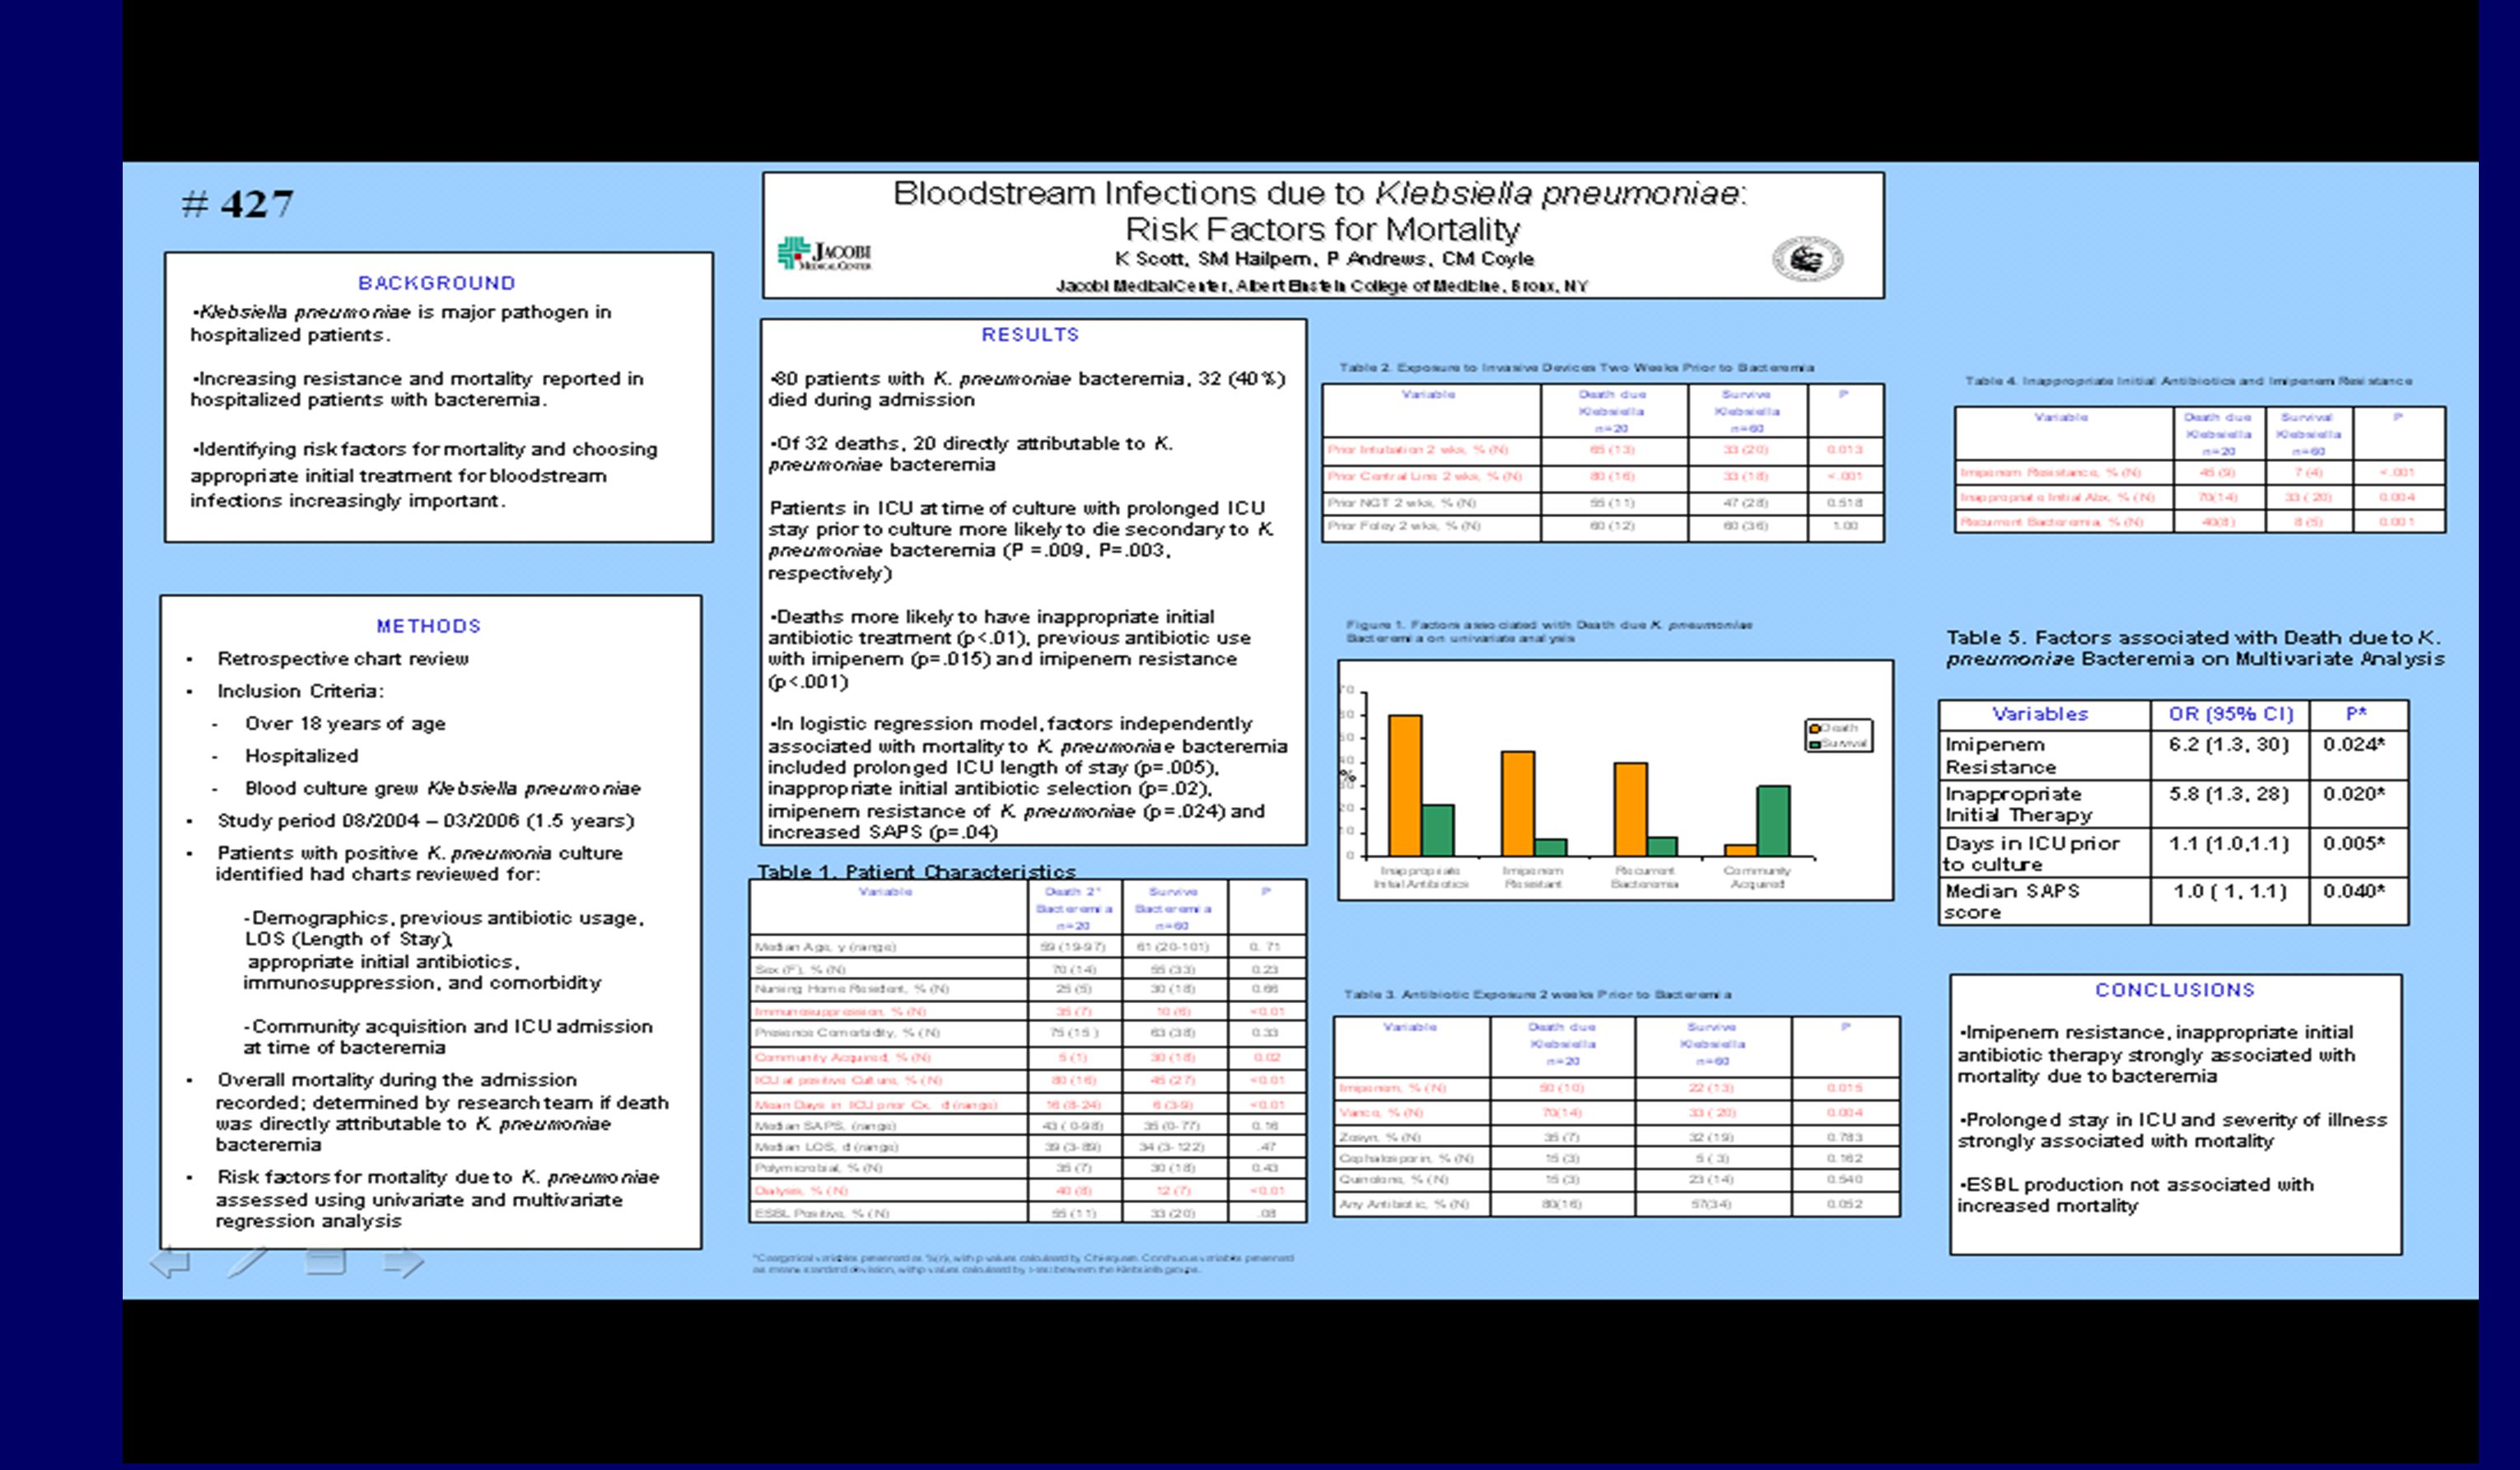
Task: Advance to next slide with right arrow icon
Action: (404, 1262)
